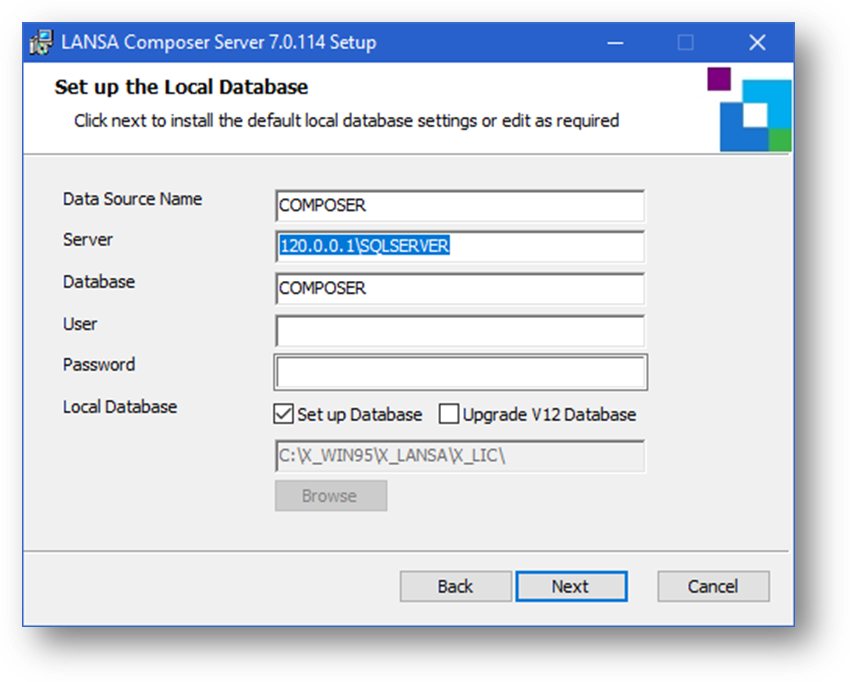
Task: Focus the Password input field
Action: 461,372
